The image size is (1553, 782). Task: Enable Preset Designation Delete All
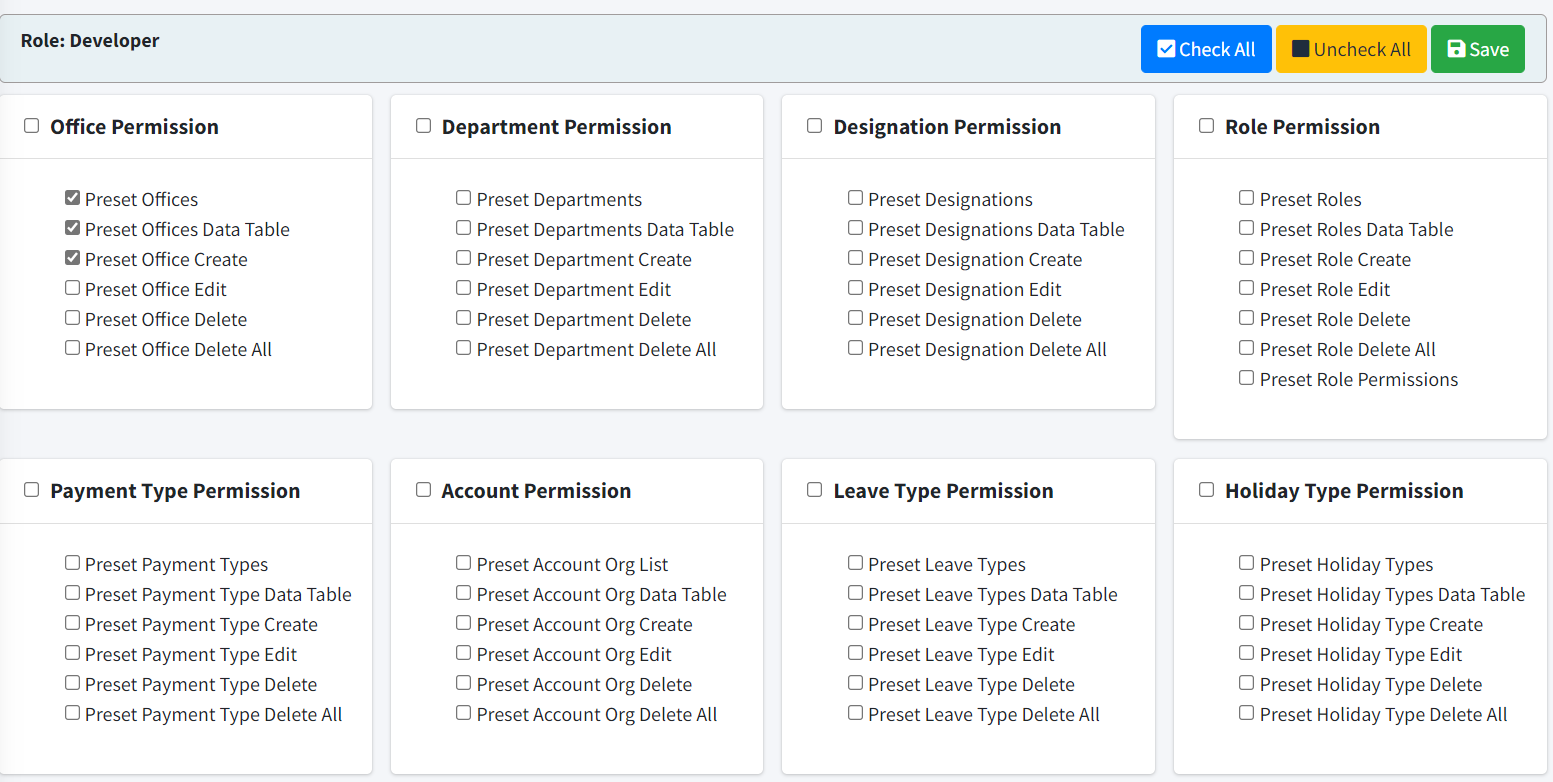pos(855,348)
